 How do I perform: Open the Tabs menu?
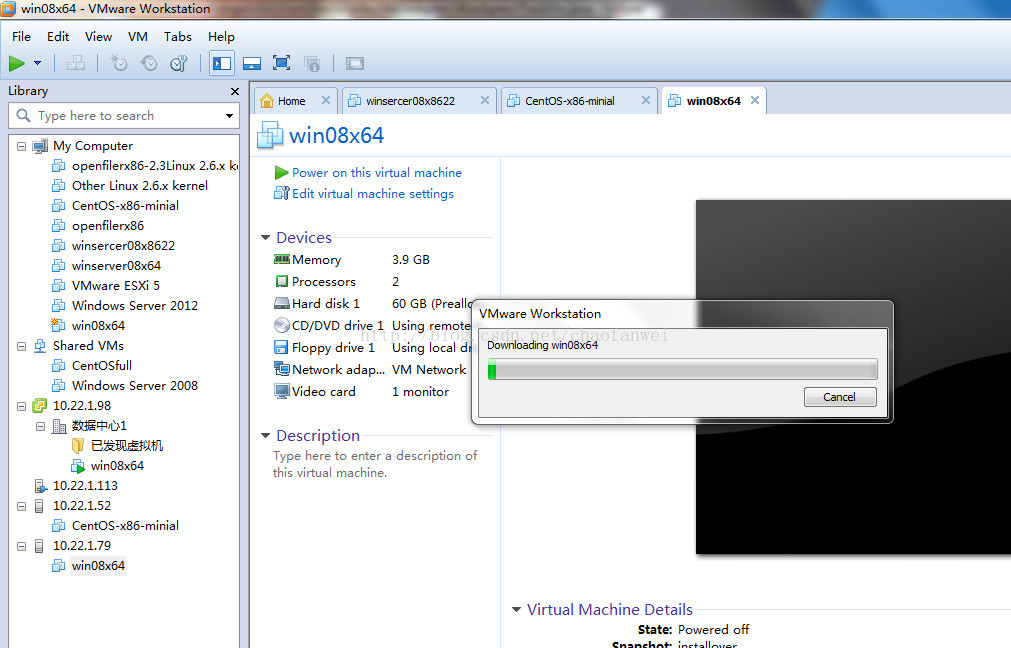click(x=178, y=37)
